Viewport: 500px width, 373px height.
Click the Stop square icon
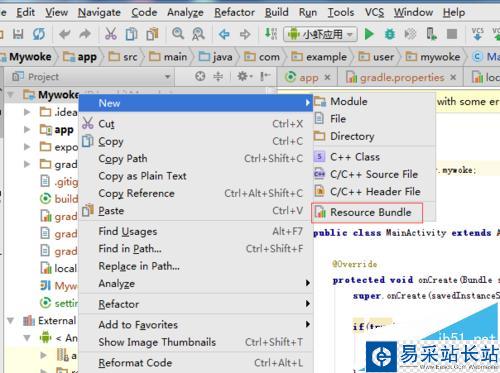[452, 34]
